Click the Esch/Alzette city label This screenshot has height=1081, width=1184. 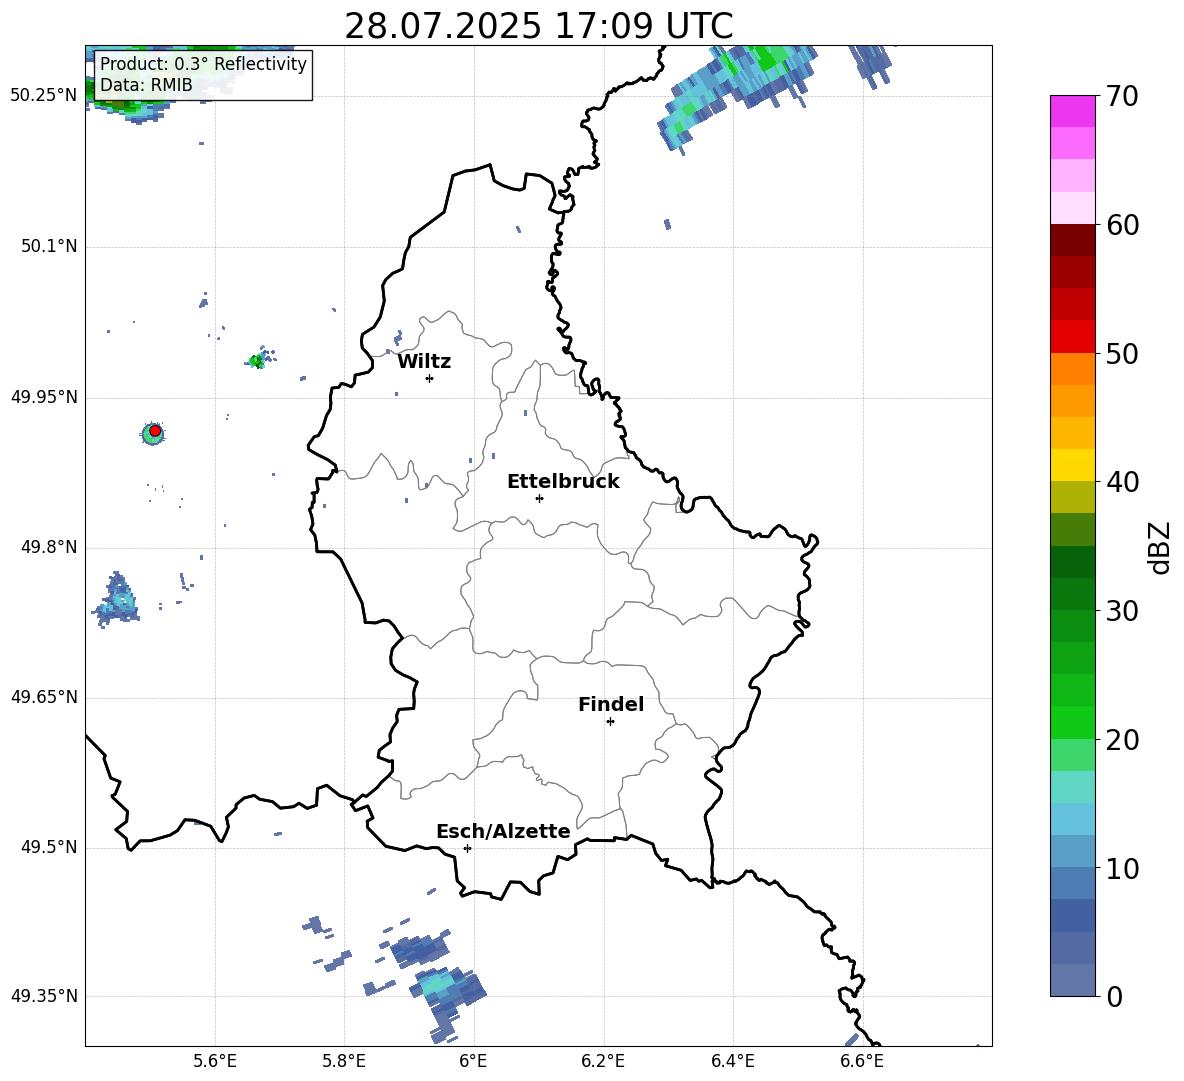tap(503, 832)
